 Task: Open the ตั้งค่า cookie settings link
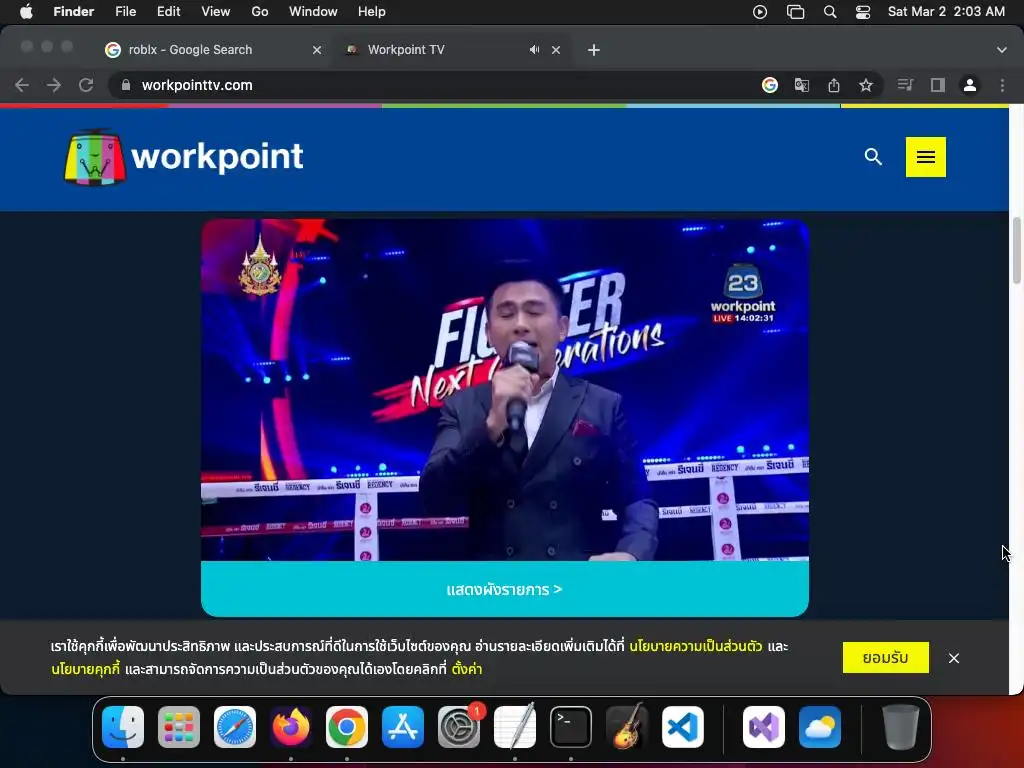pyautogui.click(x=467, y=669)
